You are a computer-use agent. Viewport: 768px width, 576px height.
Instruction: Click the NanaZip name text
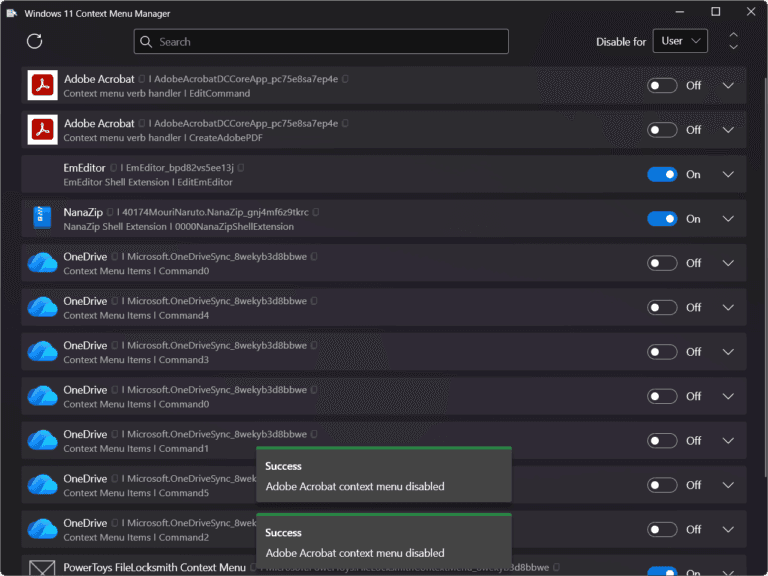tap(83, 212)
